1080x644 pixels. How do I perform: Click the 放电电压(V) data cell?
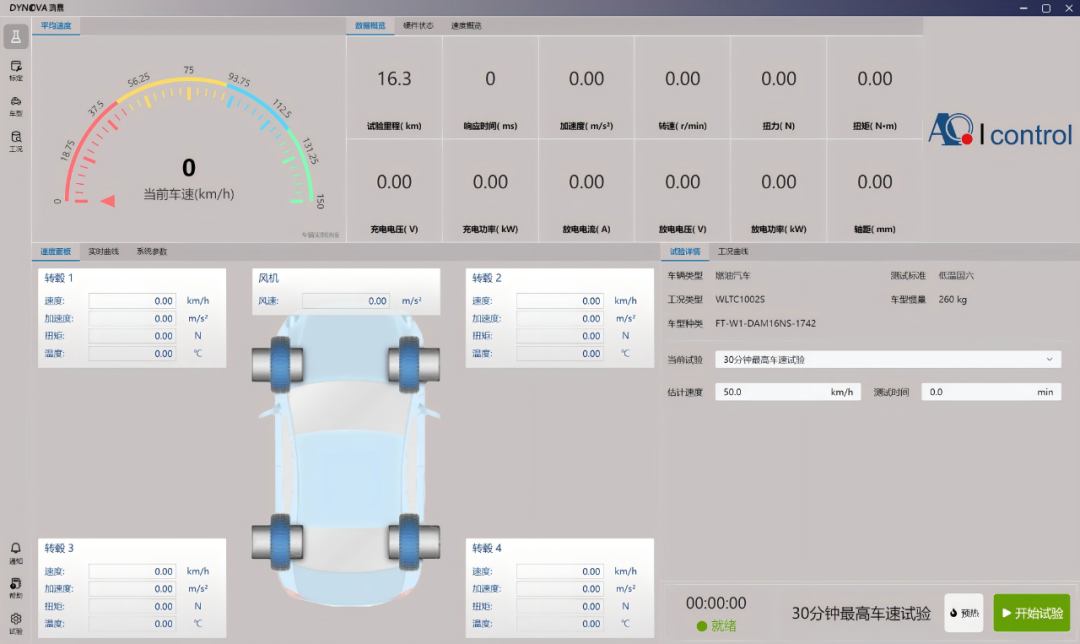tap(683, 191)
